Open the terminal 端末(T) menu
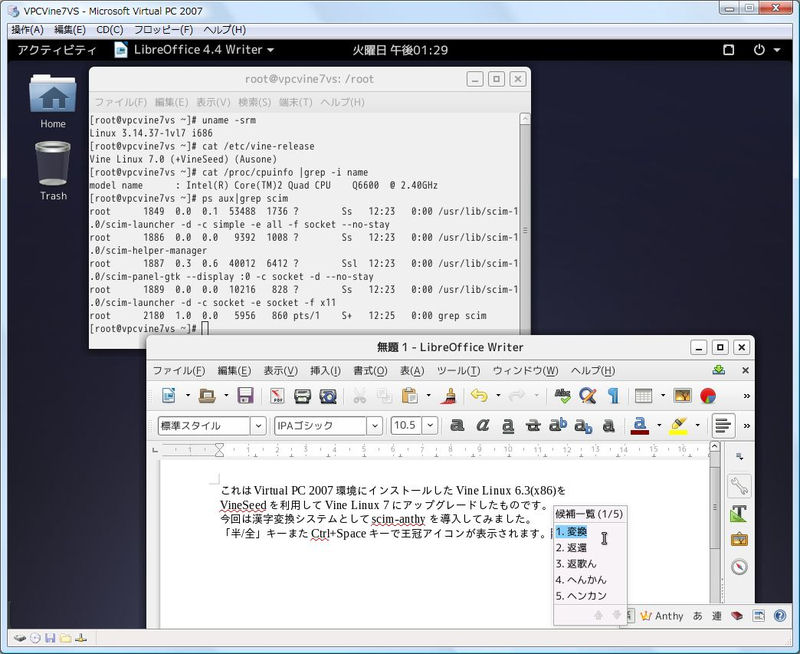The height and width of the screenshot is (654, 800). click(x=295, y=102)
